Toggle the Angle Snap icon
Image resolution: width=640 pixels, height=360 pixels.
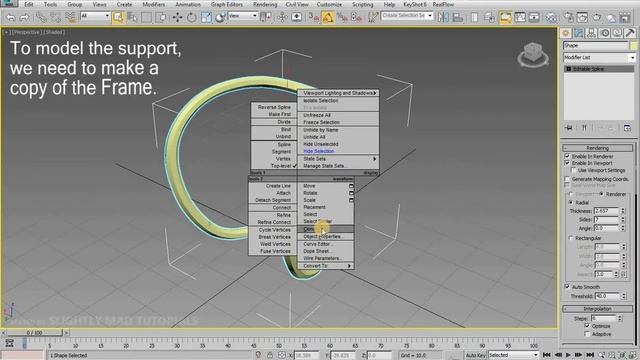tap(328, 17)
